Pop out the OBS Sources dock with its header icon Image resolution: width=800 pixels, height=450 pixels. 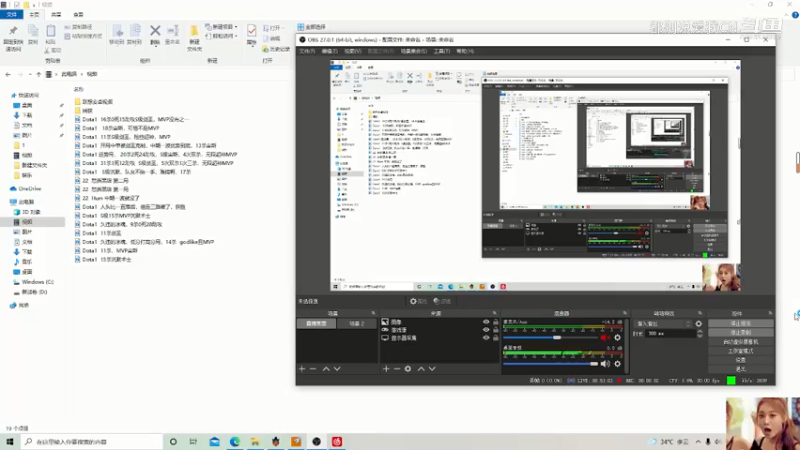point(494,313)
